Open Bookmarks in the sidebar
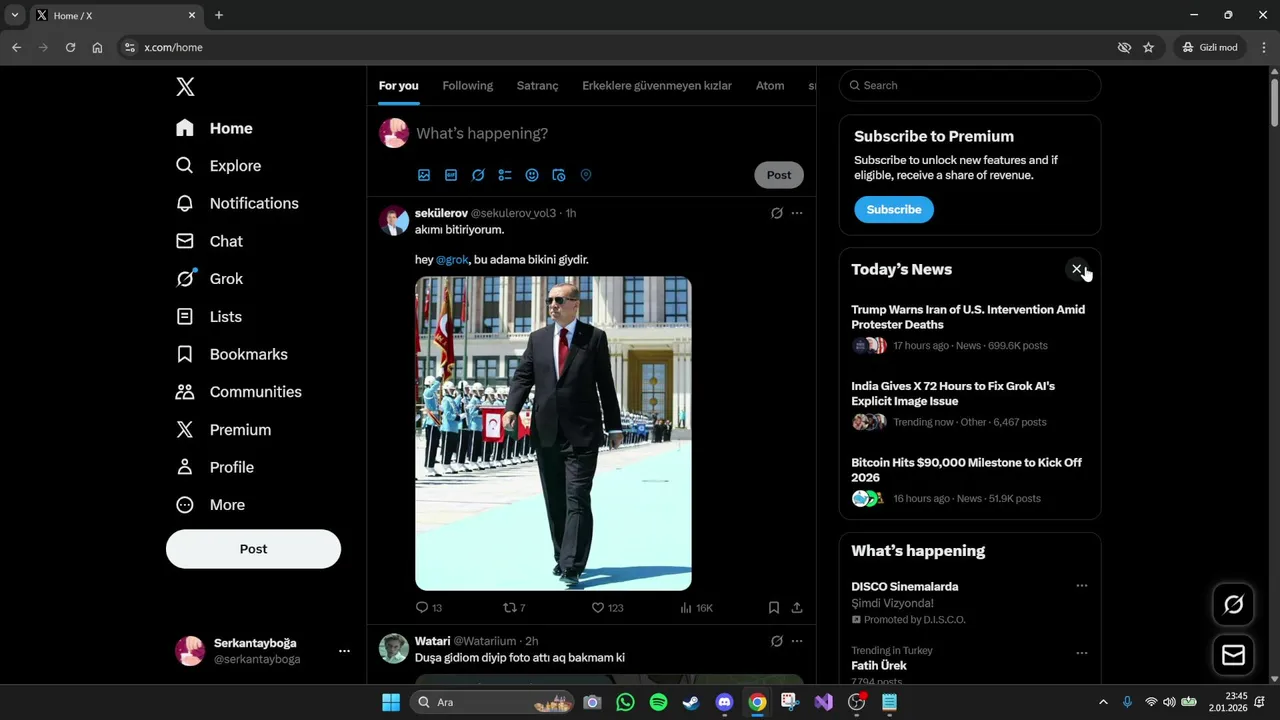This screenshot has height=720, width=1280. (232, 354)
